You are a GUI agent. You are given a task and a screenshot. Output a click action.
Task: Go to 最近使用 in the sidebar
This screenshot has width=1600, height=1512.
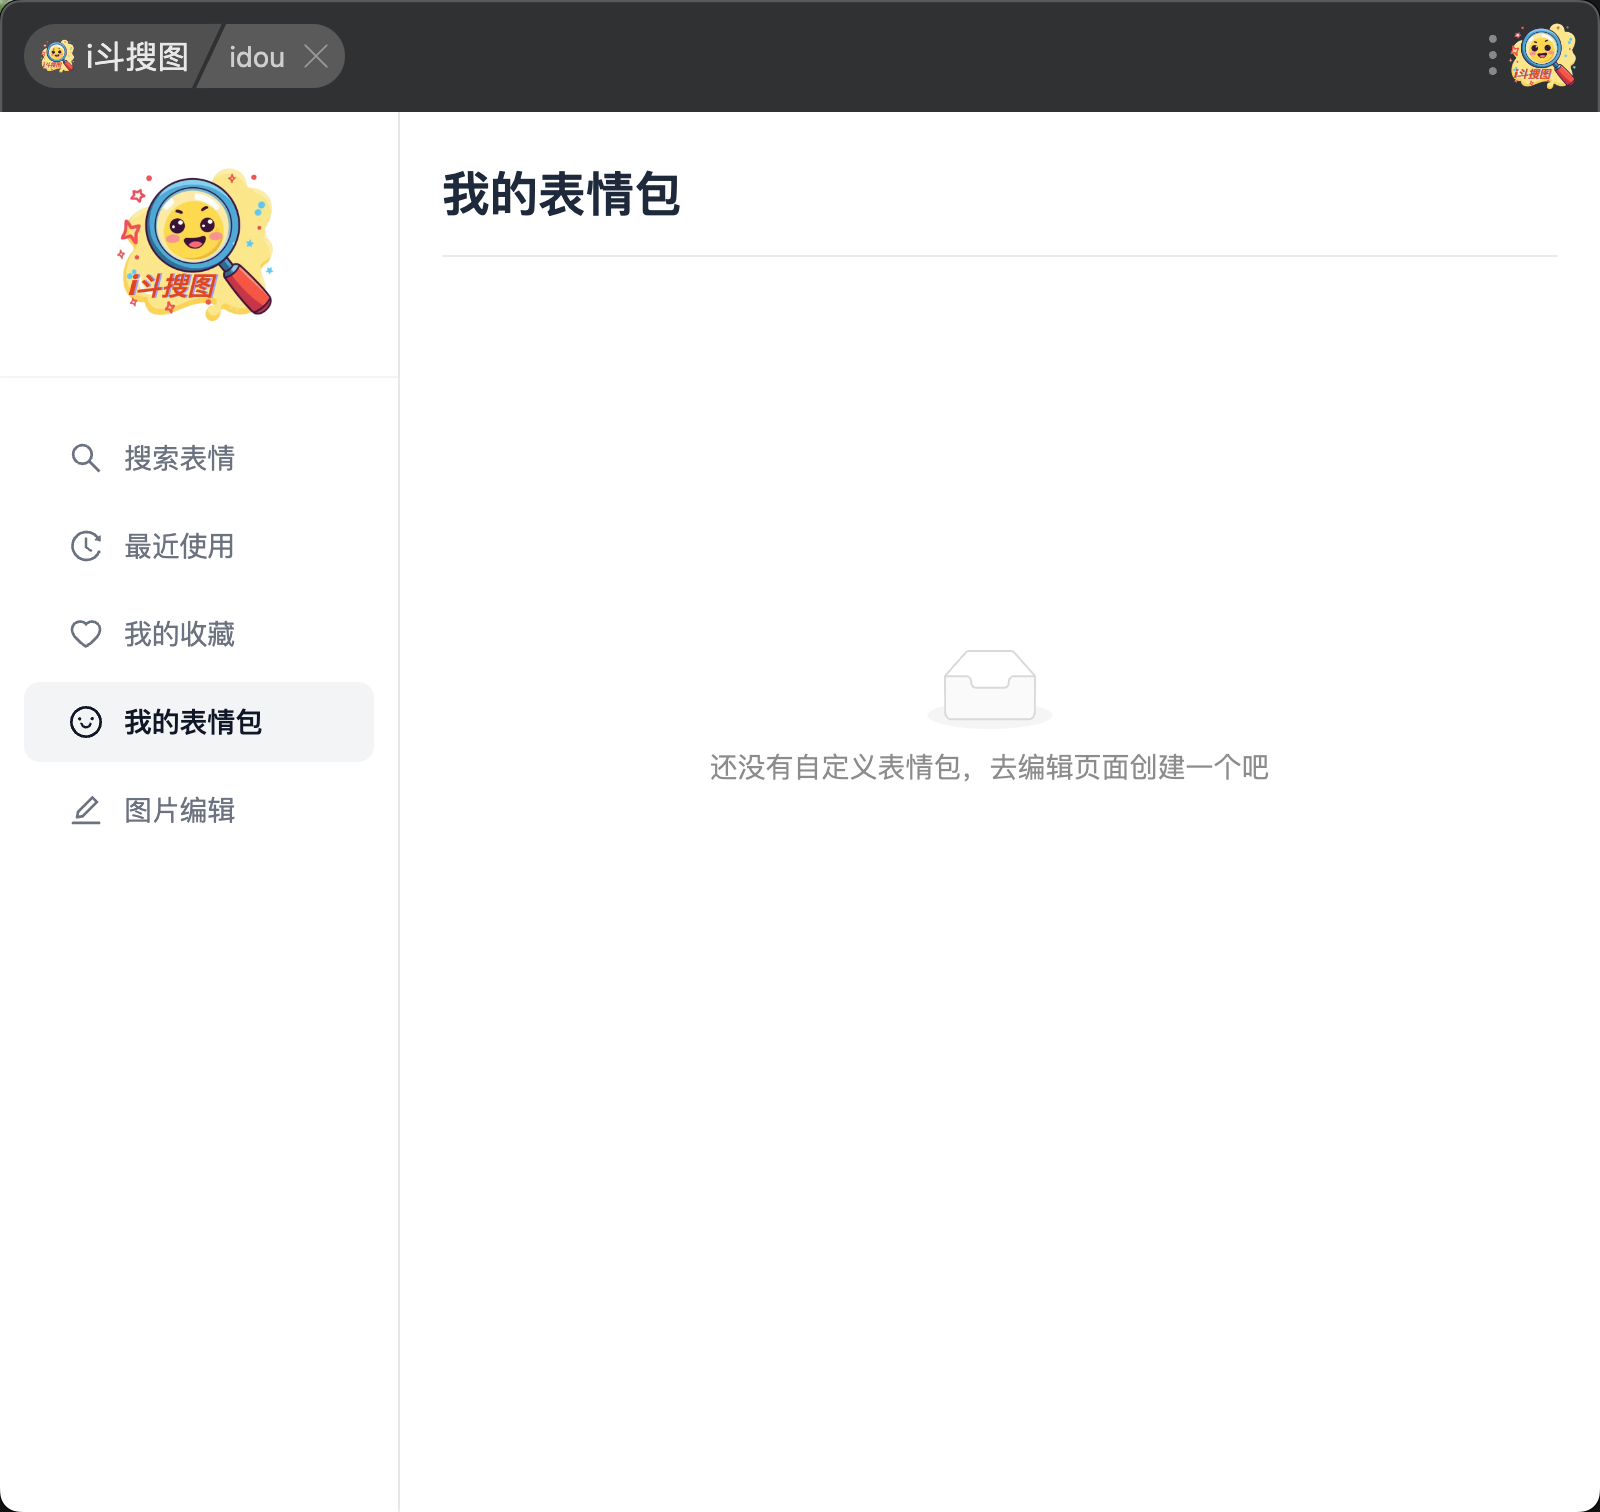[180, 546]
